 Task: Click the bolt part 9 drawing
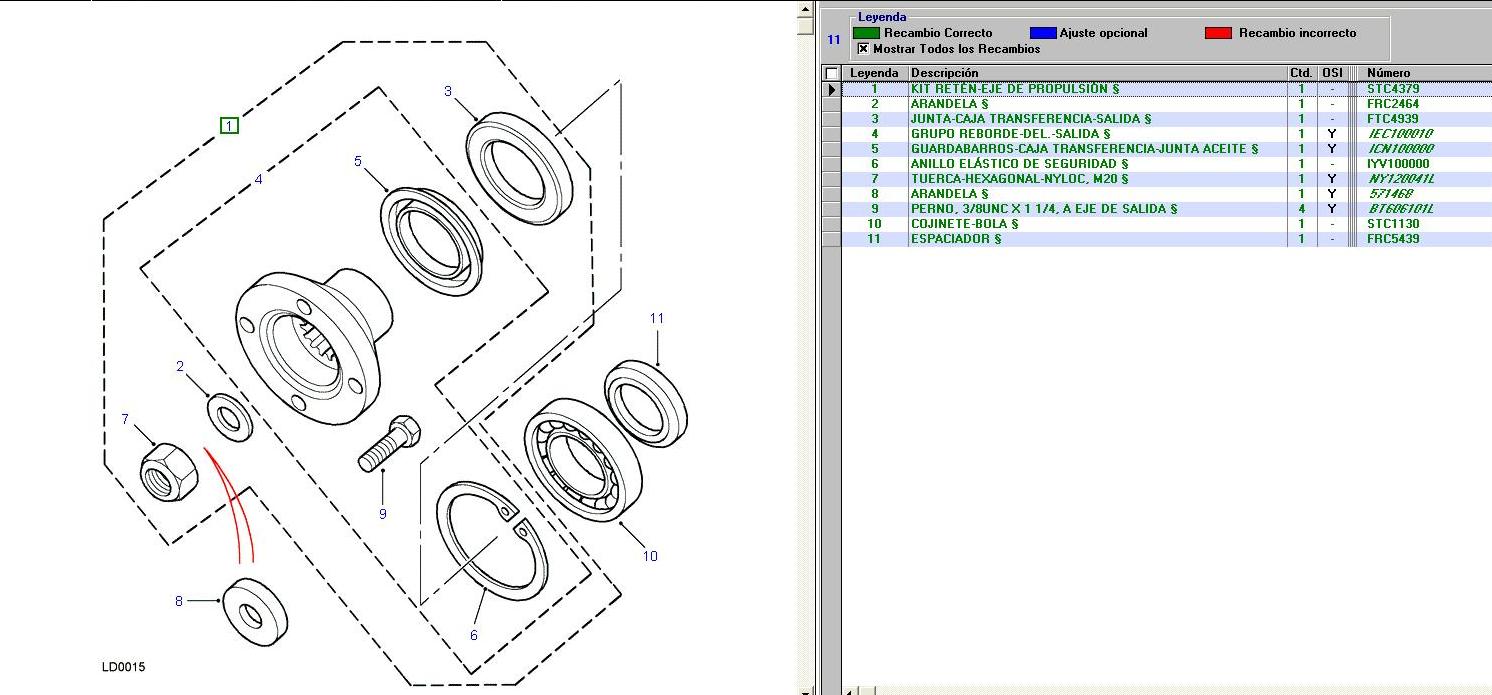[x=389, y=445]
